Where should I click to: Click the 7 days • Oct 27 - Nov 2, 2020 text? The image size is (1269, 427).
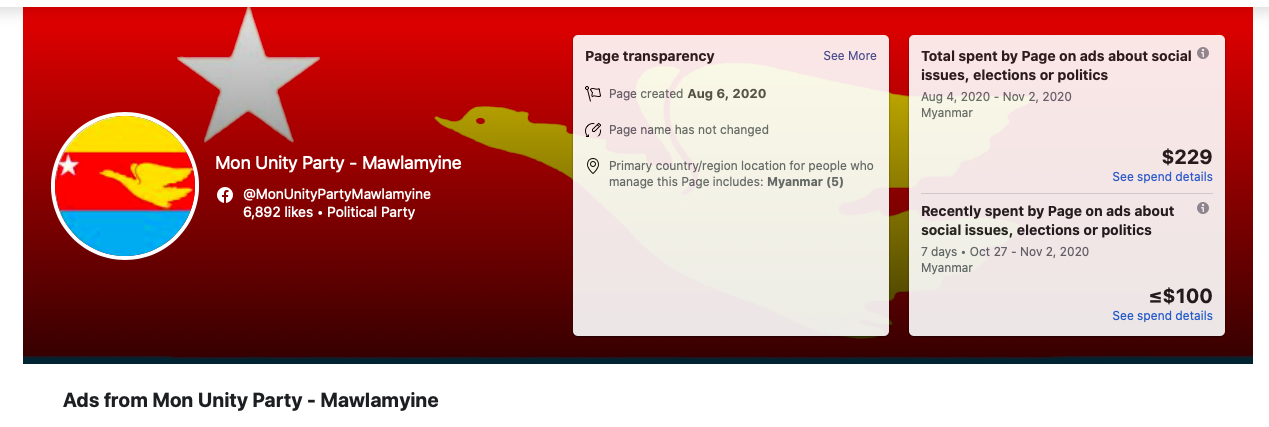click(1005, 252)
